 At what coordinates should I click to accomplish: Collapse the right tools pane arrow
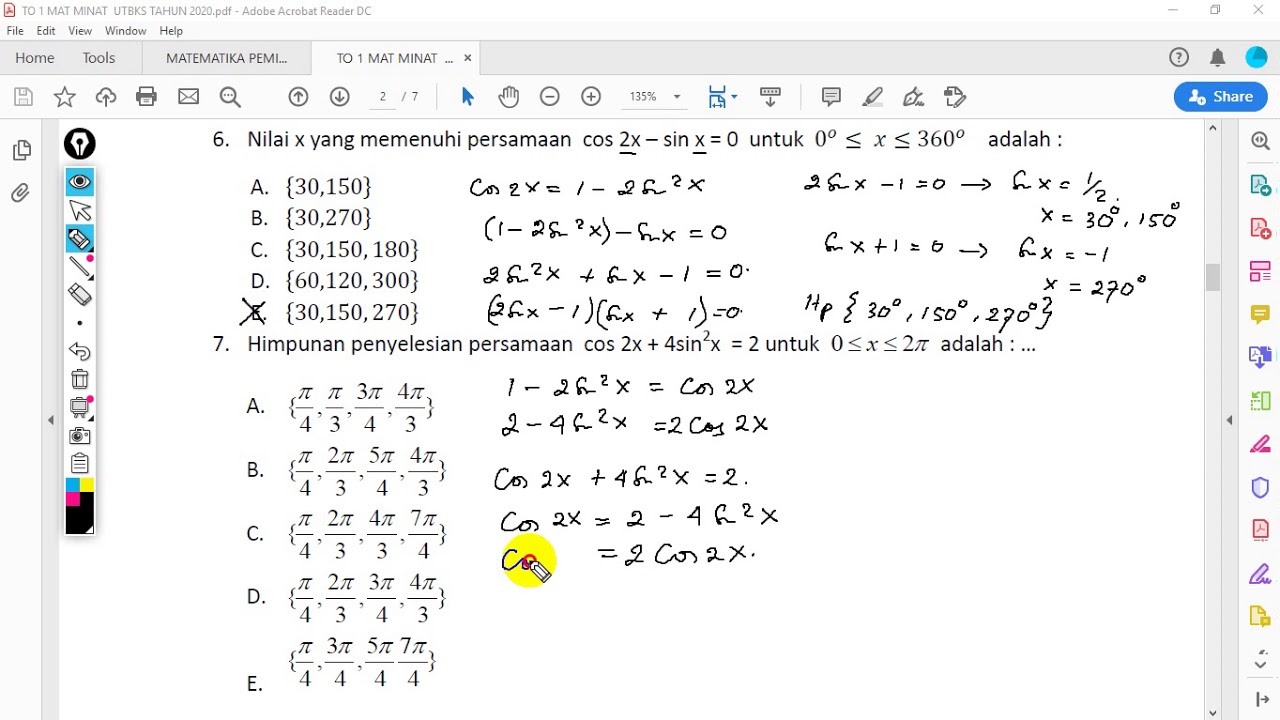(1229, 420)
